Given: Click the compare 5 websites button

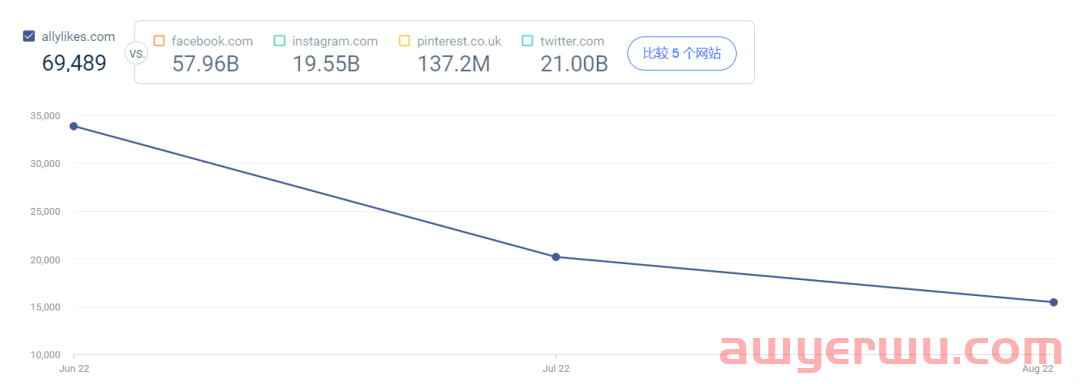Looking at the screenshot, I should coord(682,54).
